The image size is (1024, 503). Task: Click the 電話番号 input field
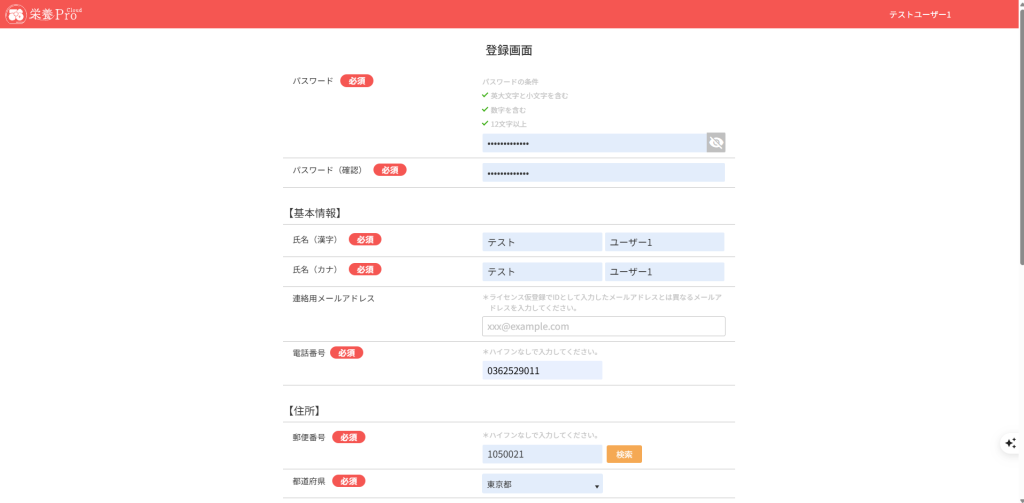click(542, 371)
